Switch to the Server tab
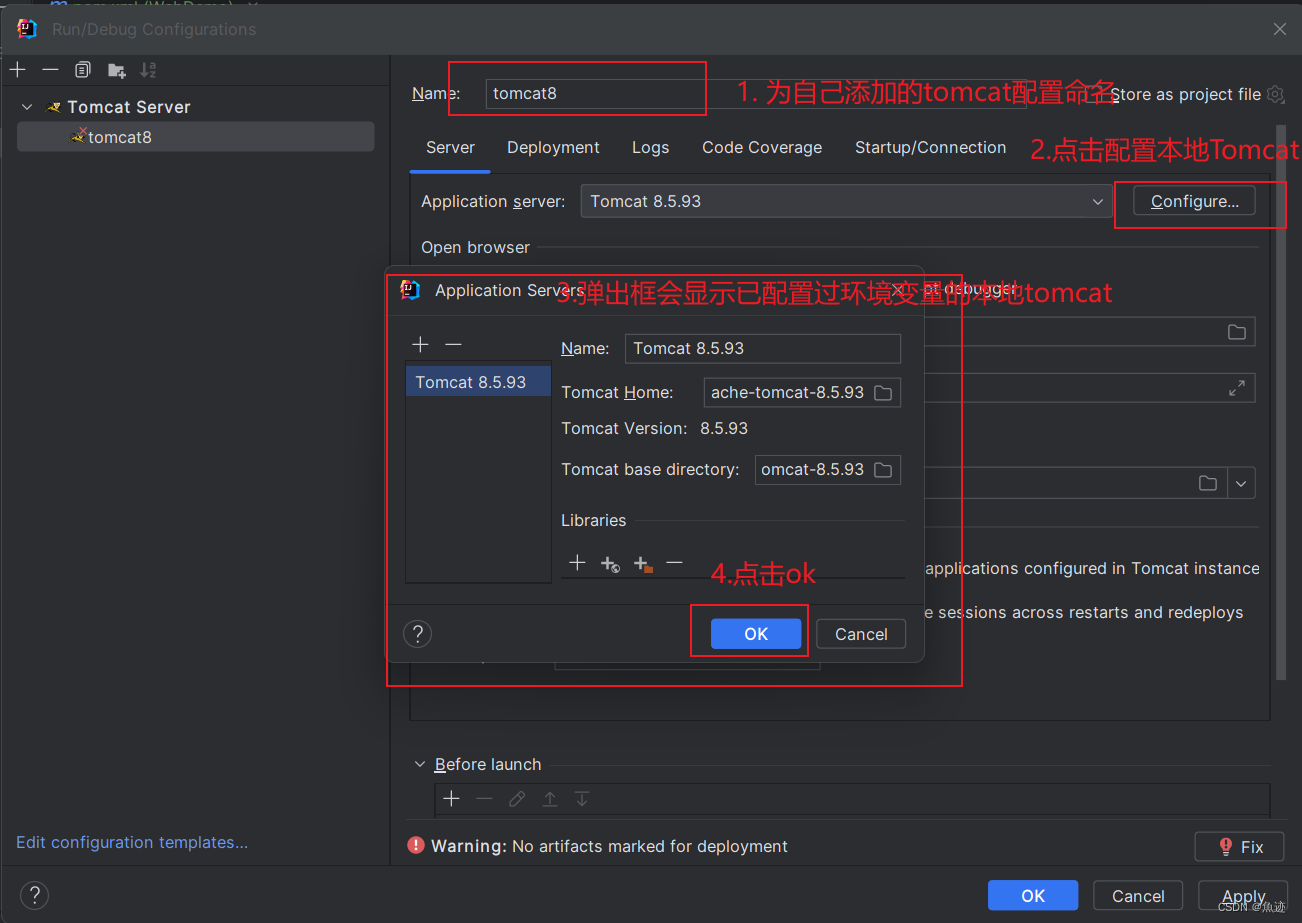The width and height of the screenshot is (1302, 923). (x=450, y=148)
